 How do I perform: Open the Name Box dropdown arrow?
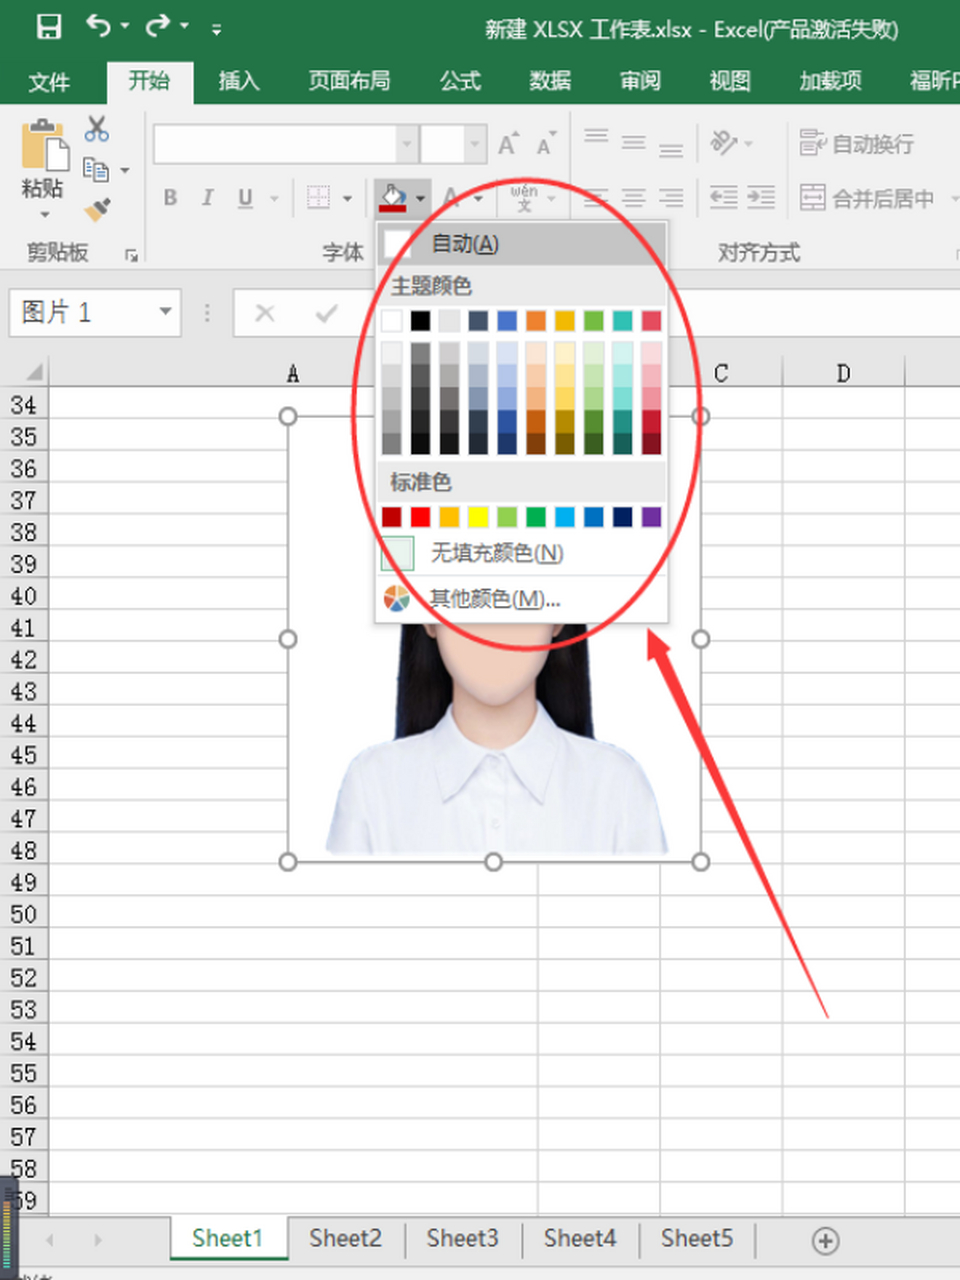[165, 312]
